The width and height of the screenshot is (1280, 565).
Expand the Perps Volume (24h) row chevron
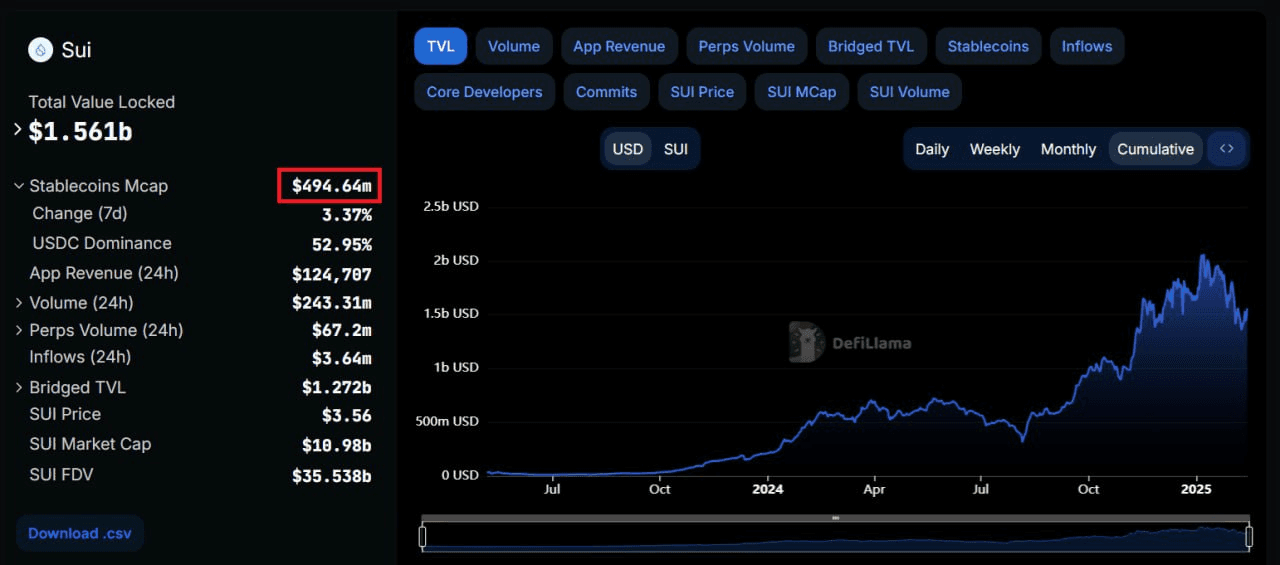19,330
